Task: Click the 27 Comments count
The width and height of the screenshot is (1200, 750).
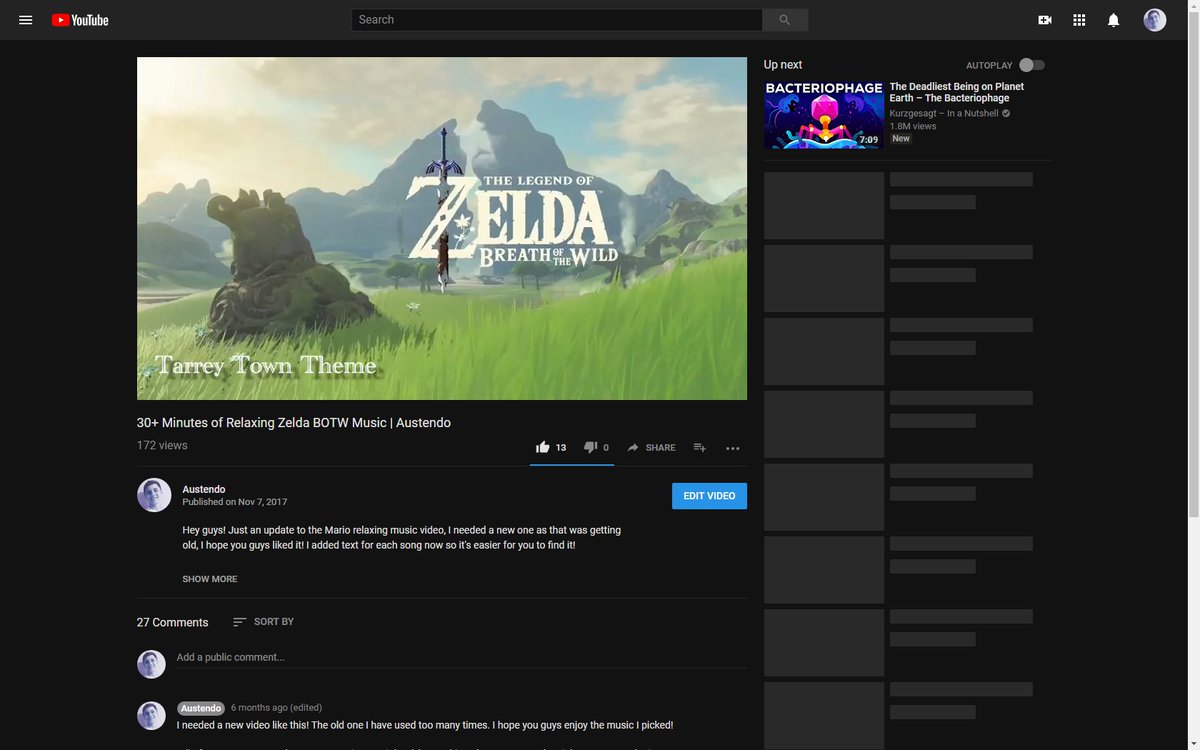Action: 173,622
